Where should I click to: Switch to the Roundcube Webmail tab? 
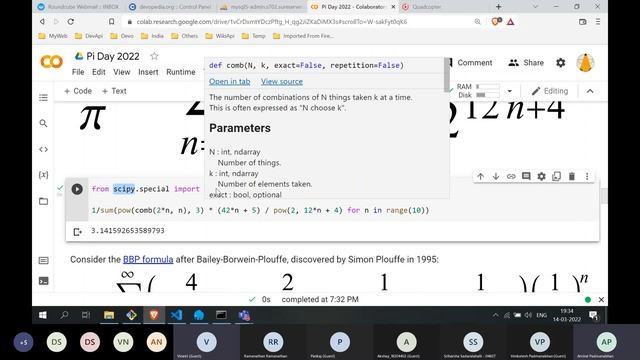tap(79, 7)
